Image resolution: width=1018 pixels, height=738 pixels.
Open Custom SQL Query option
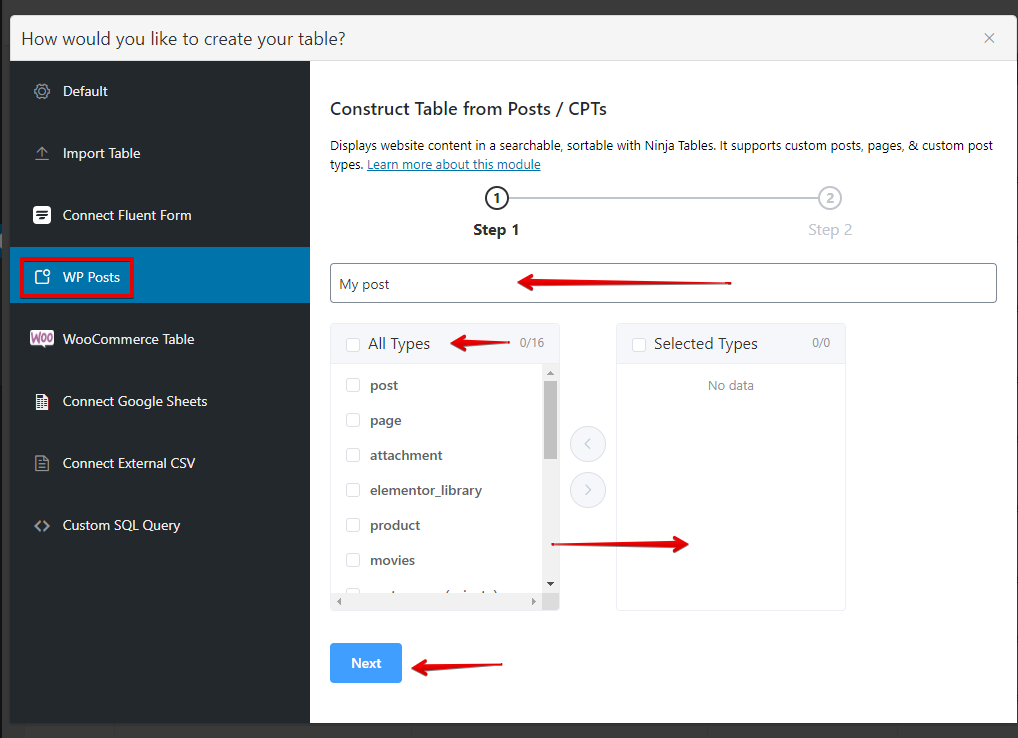tap(160, 525)
